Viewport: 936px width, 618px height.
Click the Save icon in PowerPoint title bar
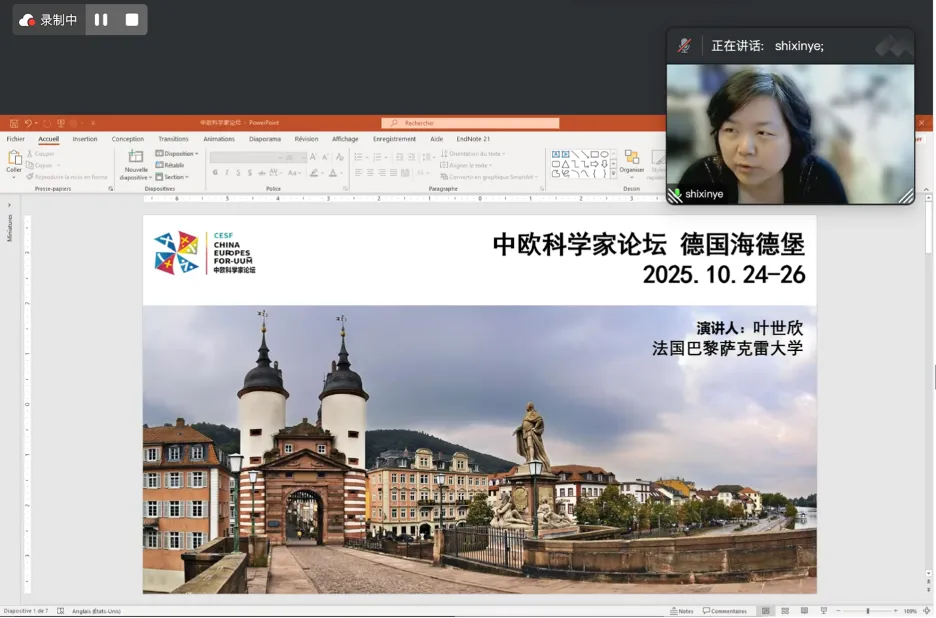coord(14,123)
